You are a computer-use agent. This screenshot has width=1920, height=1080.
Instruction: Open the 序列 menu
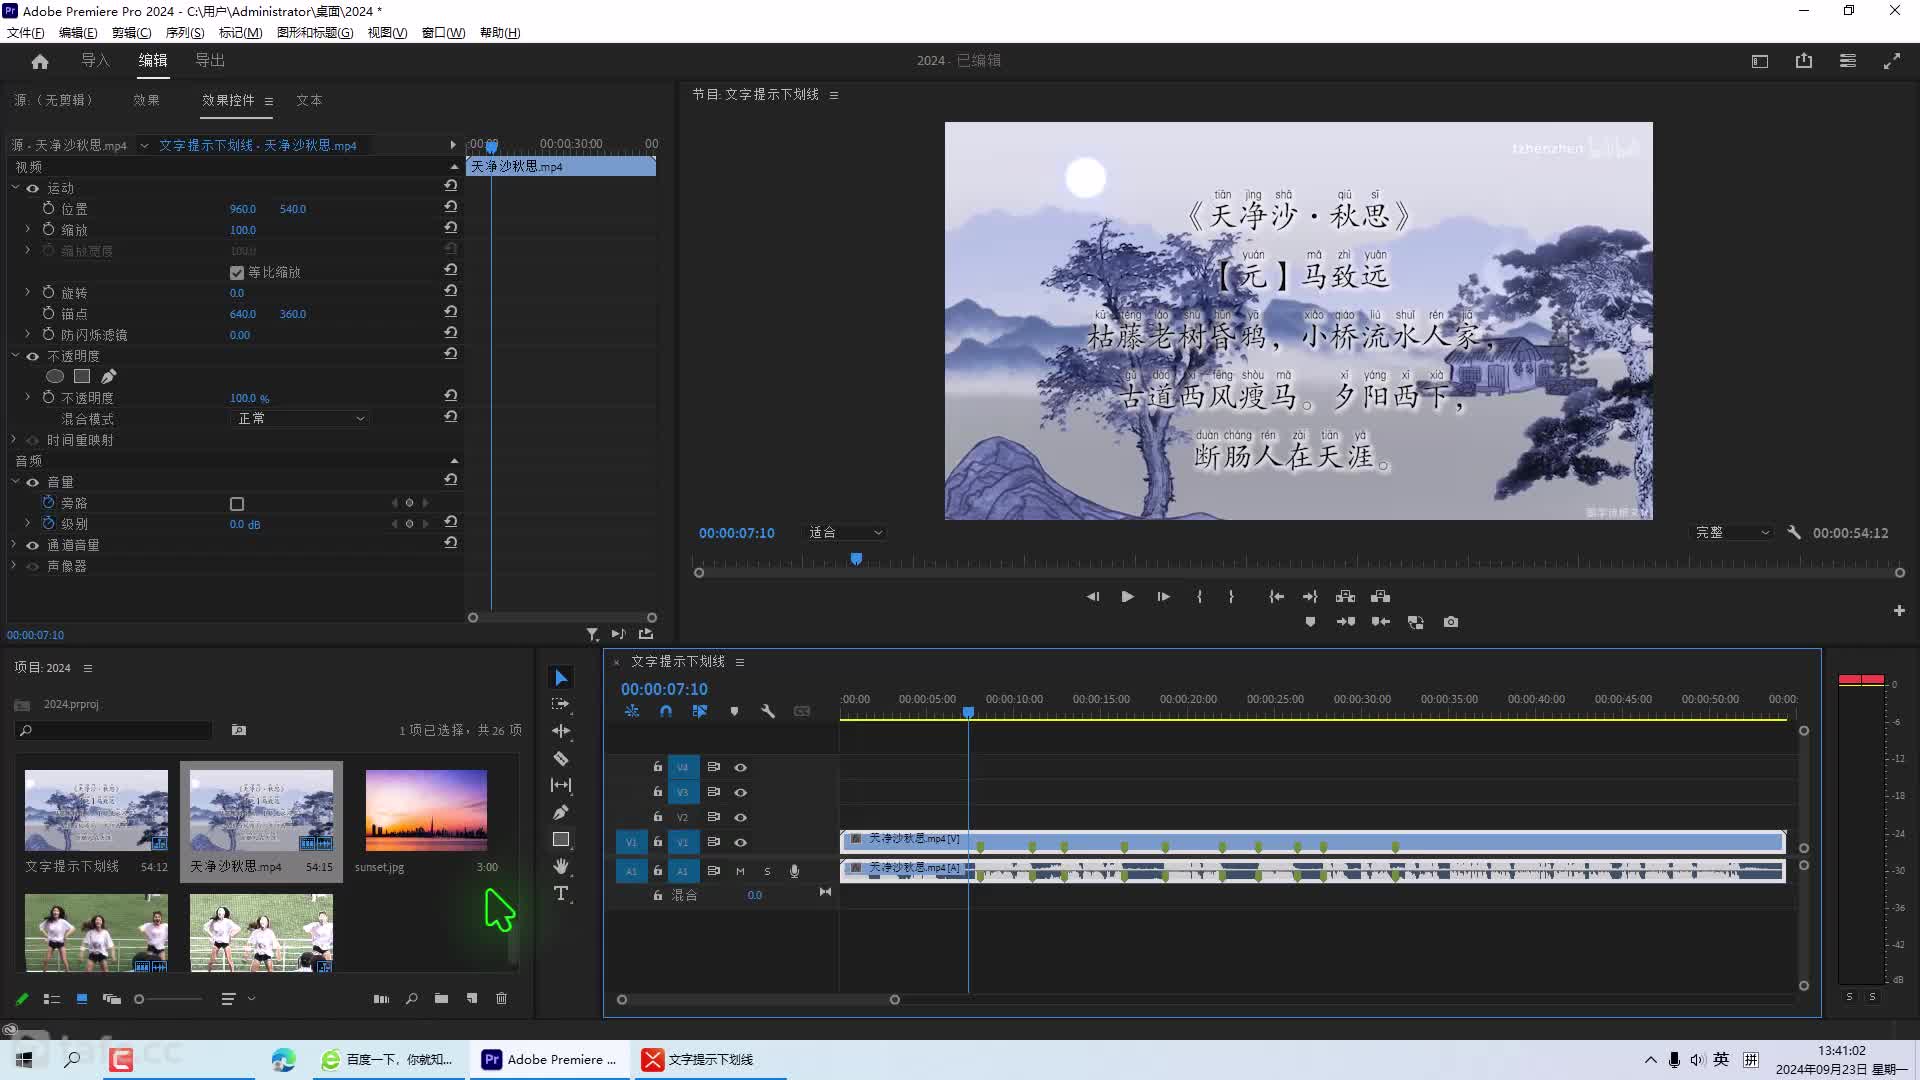click(x=185, y=33)
